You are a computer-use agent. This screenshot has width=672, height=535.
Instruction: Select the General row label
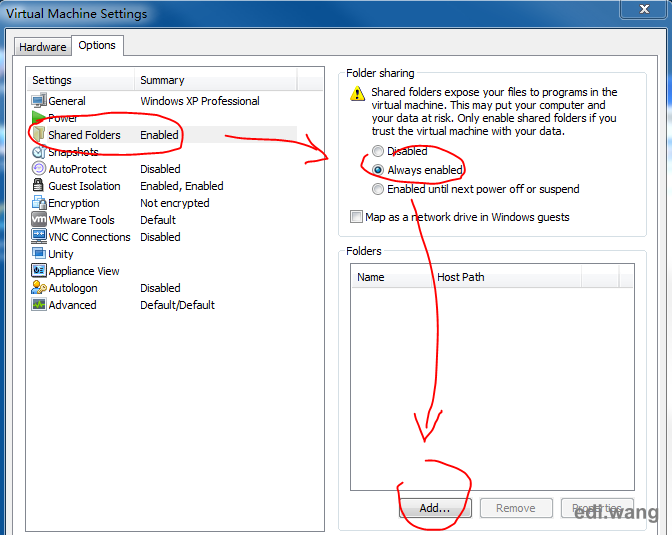67,101
